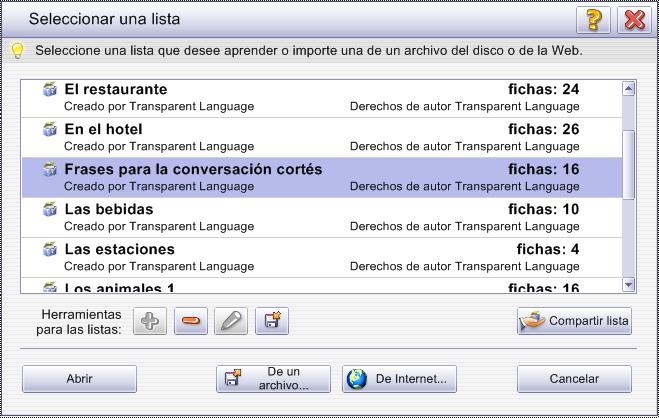This screenshot has width=659, height=418.
Task: Import a list with De un archivo
Action: (274, 379)
